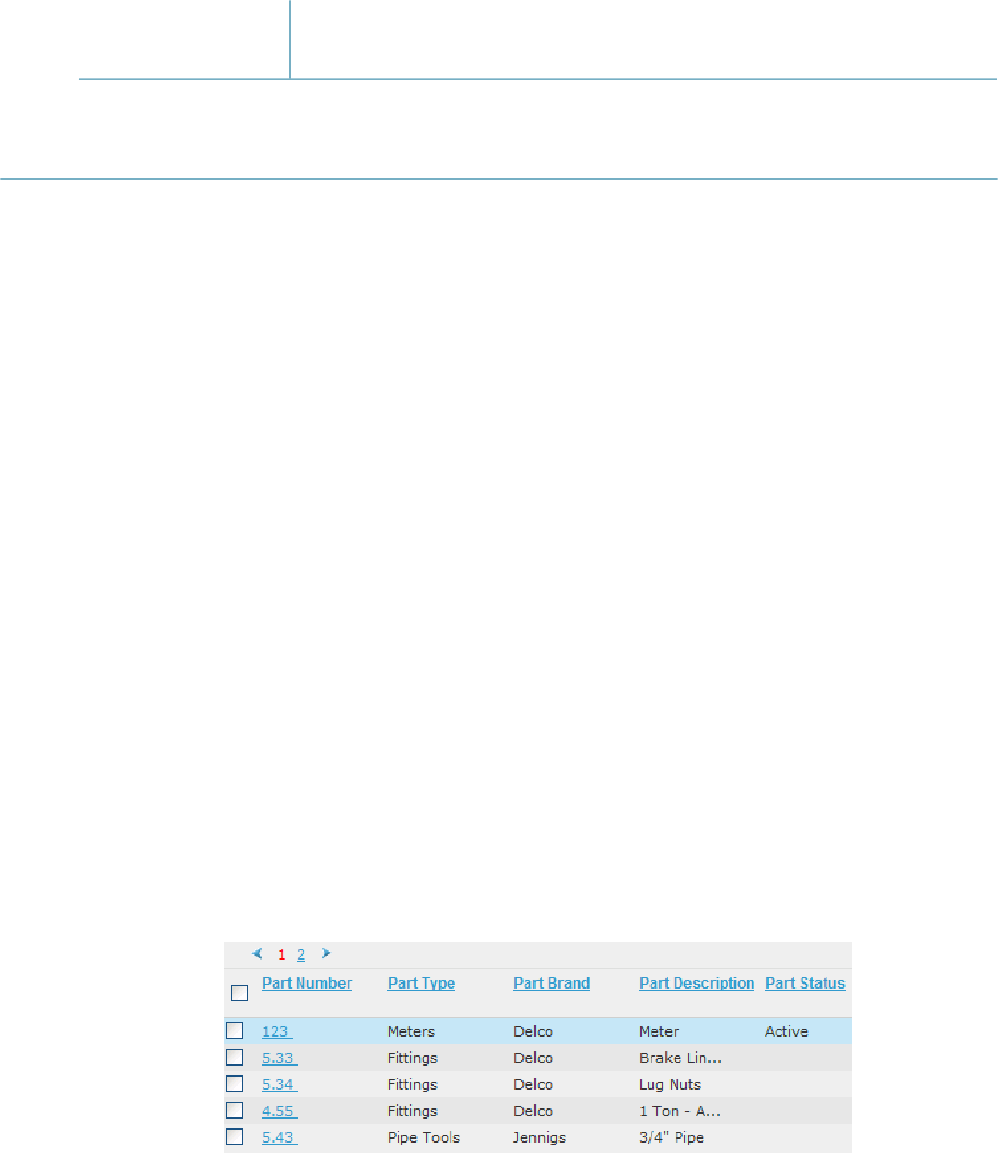This screenshot has height=1153, width=998.
Task: Select the Lug Nuts description cell
Action: coord(670,1085)
